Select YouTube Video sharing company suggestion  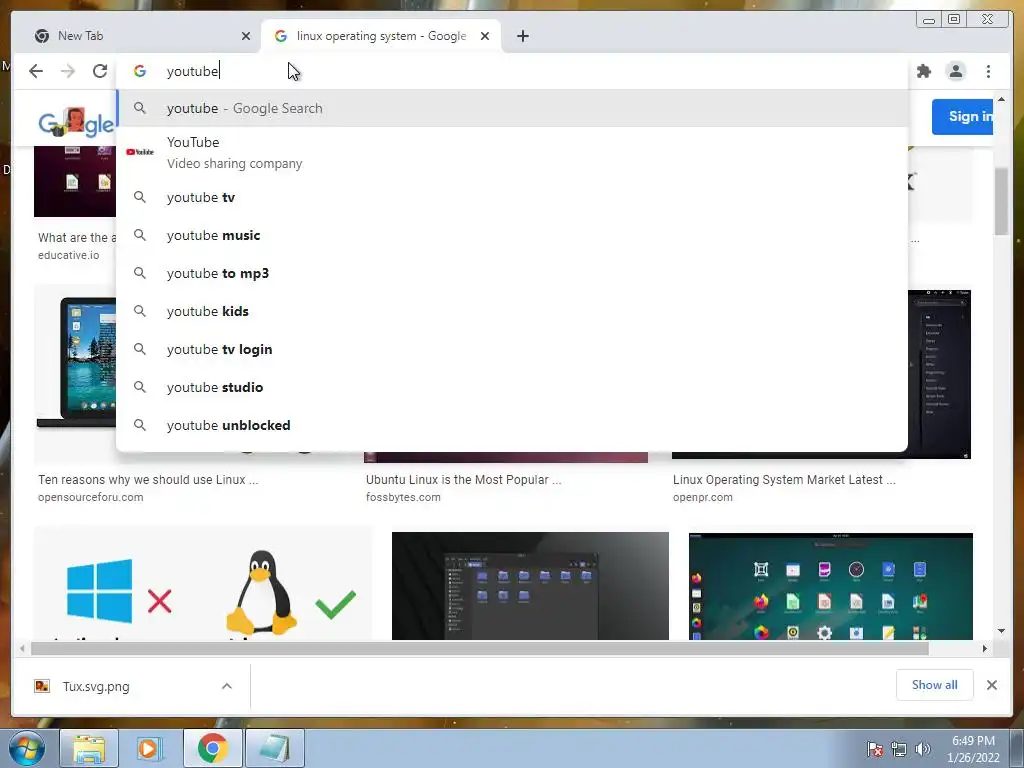click(512, 152)
